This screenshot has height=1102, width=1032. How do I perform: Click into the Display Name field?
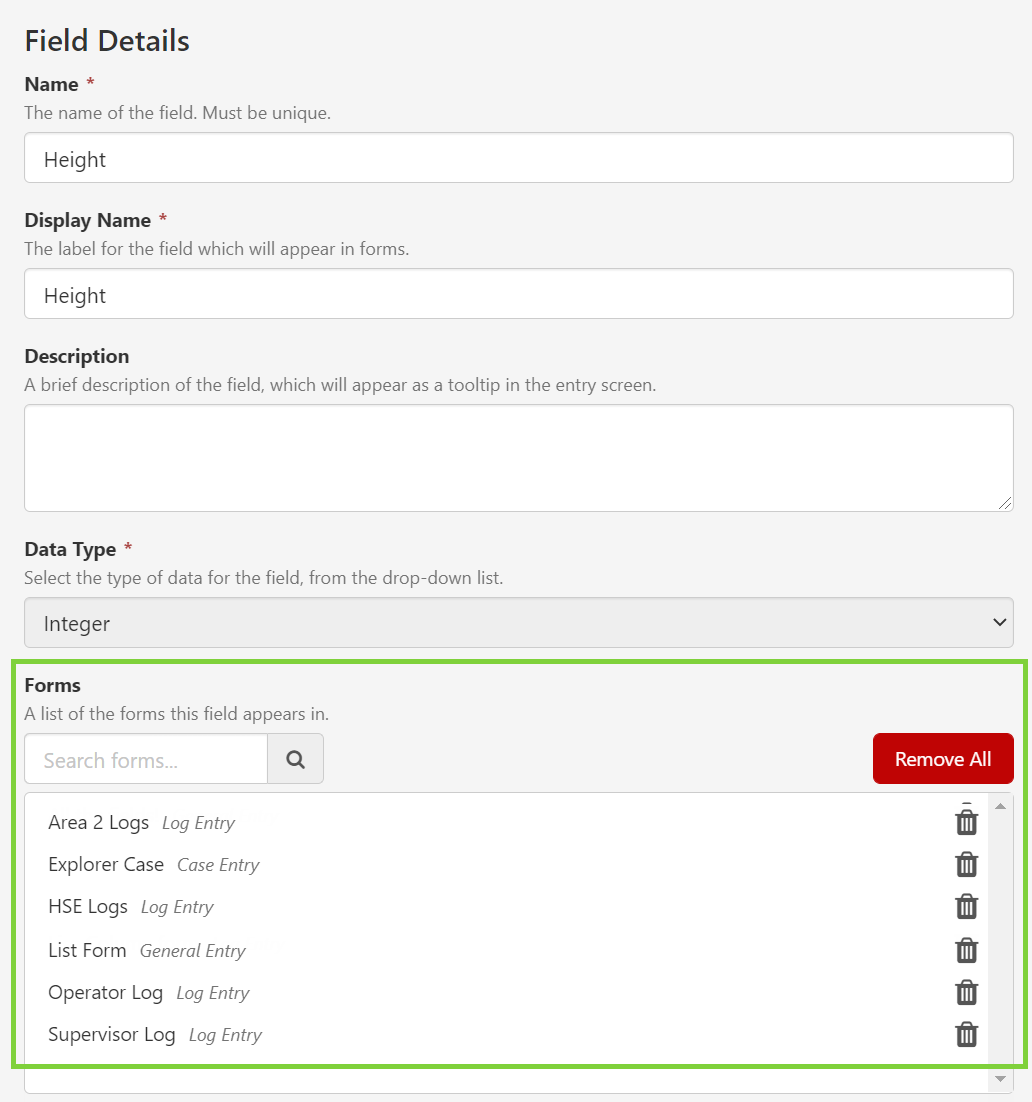(518, 295)
